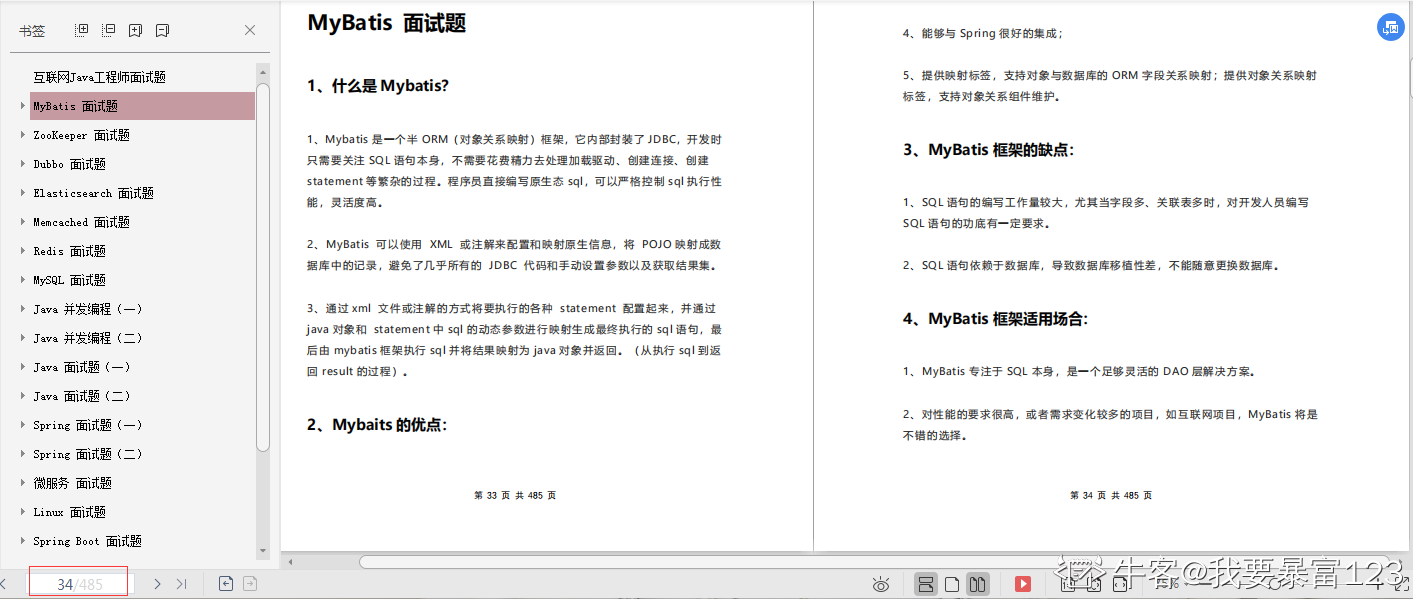Expand the Java 并发编程（一）bookmark
The image size is (1413, 599).
pyautogui.click(x=23, y=309)
